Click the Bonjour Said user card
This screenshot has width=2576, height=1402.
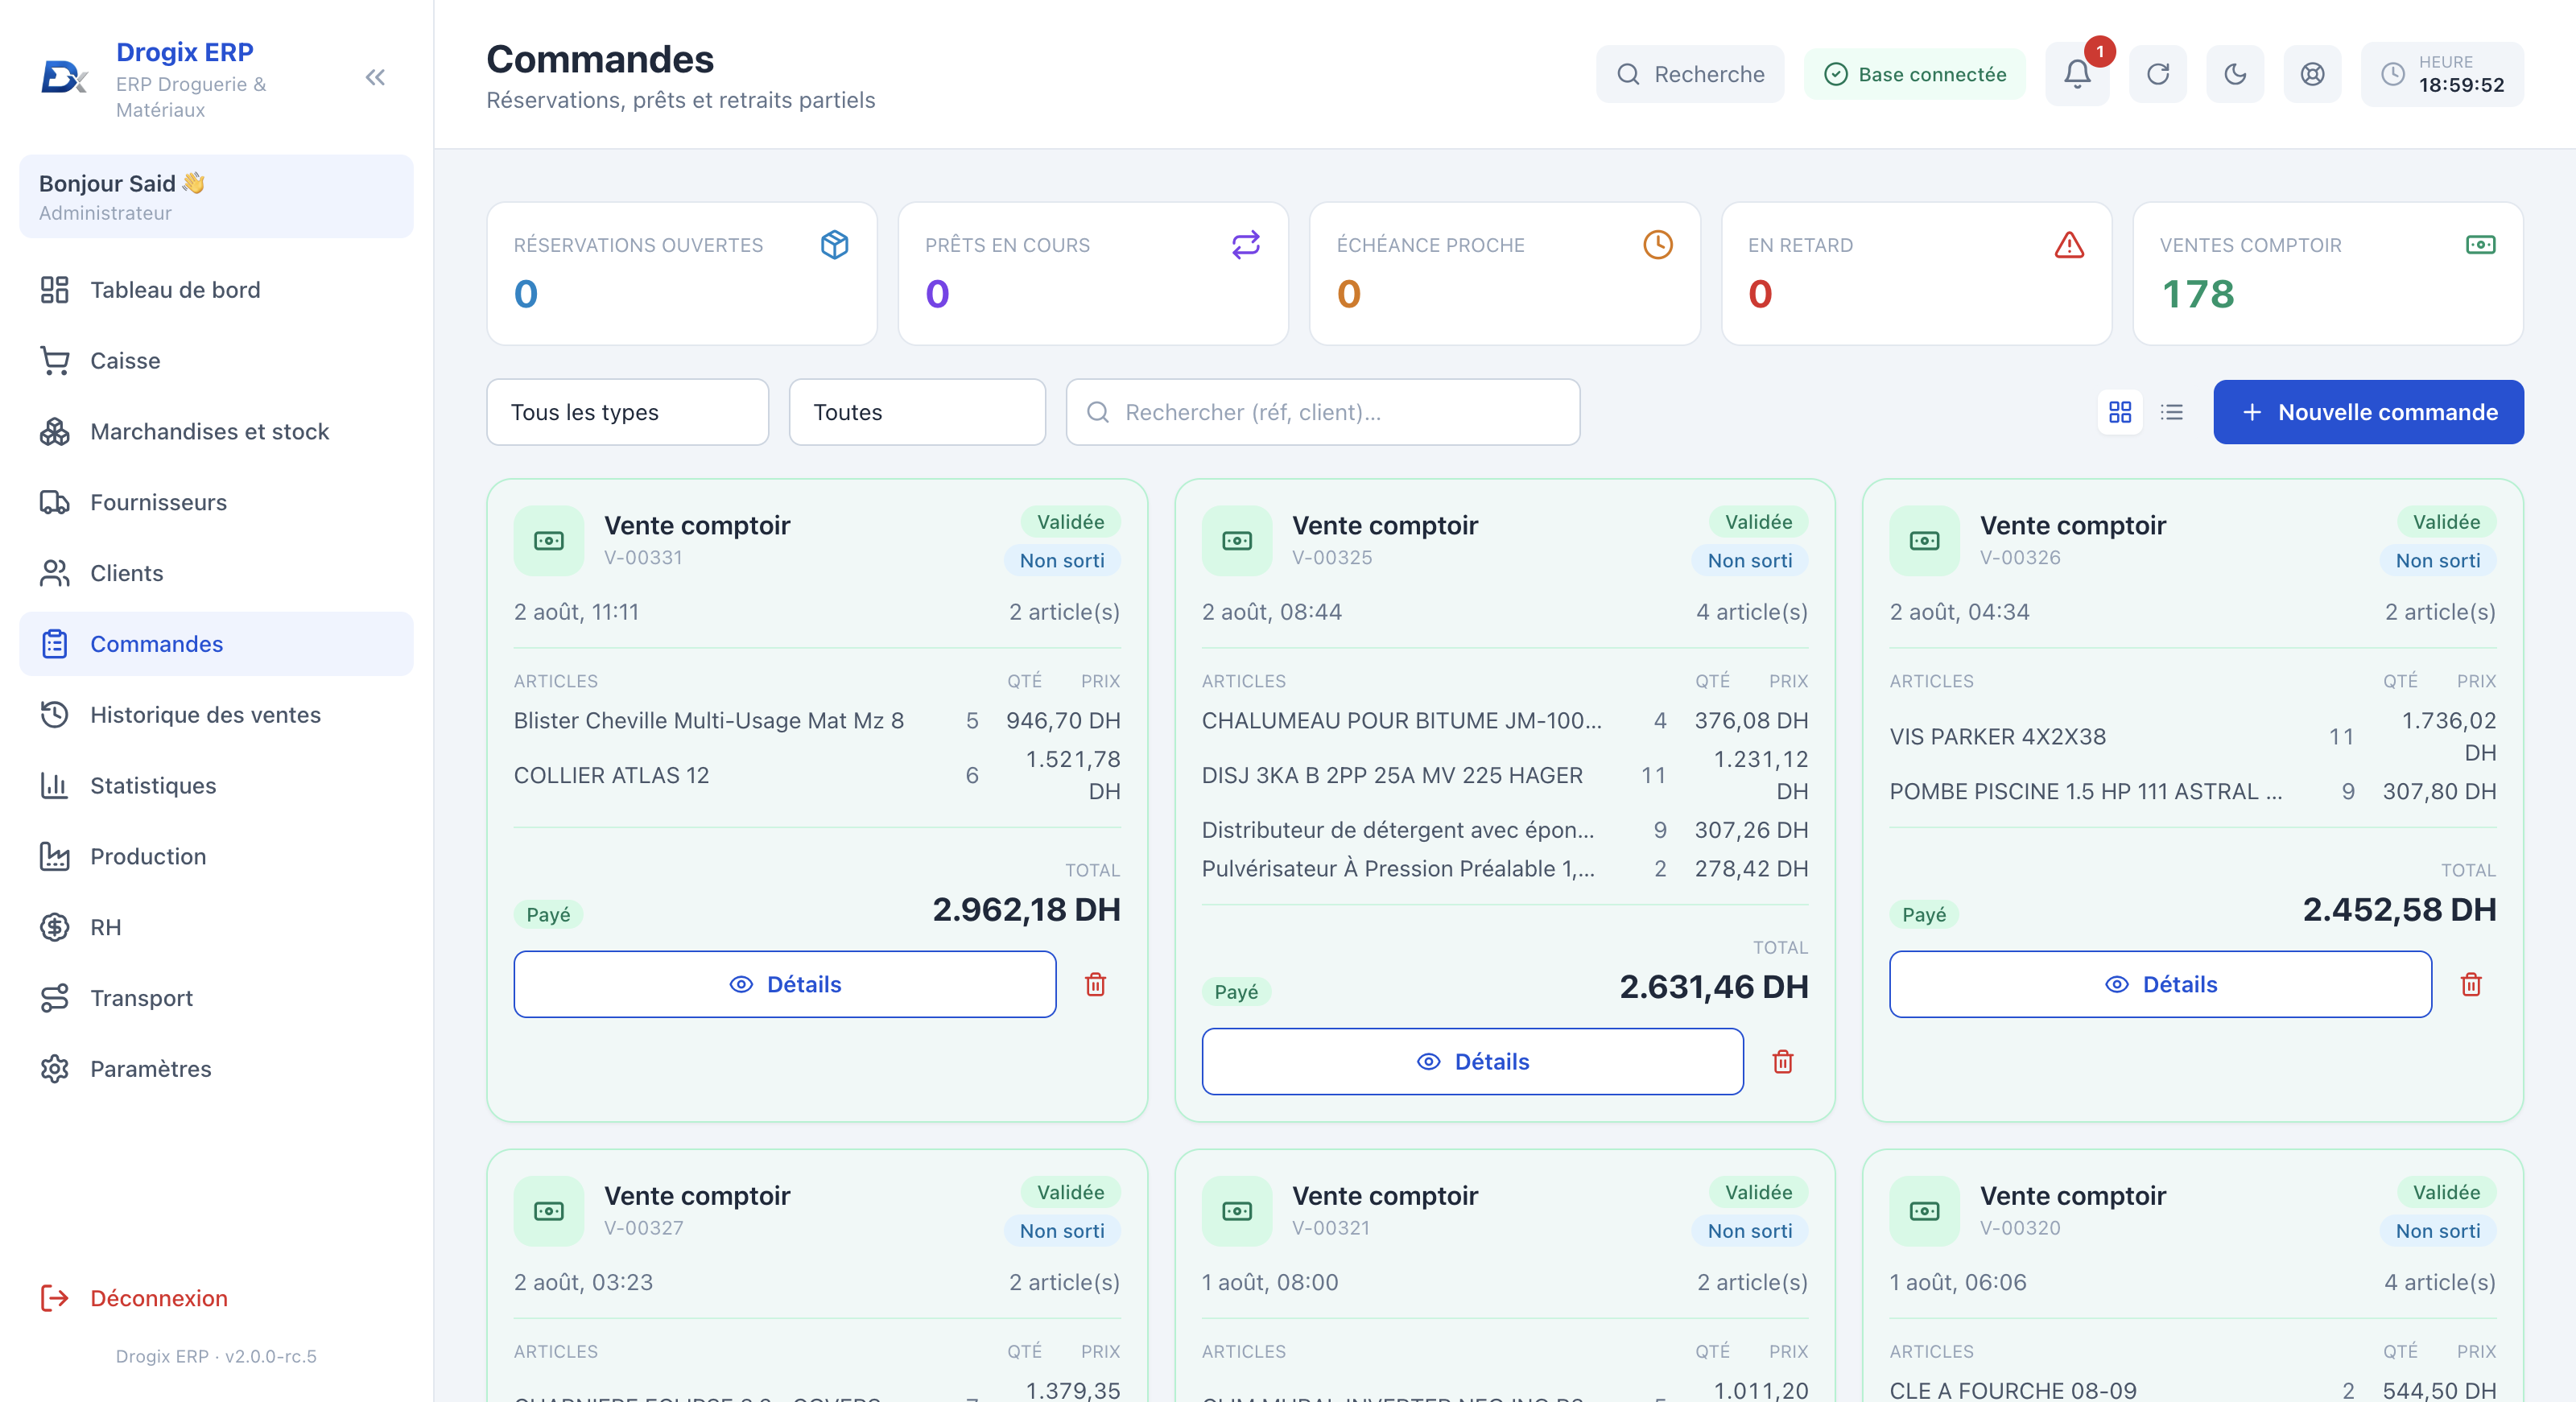pos(216,196)
